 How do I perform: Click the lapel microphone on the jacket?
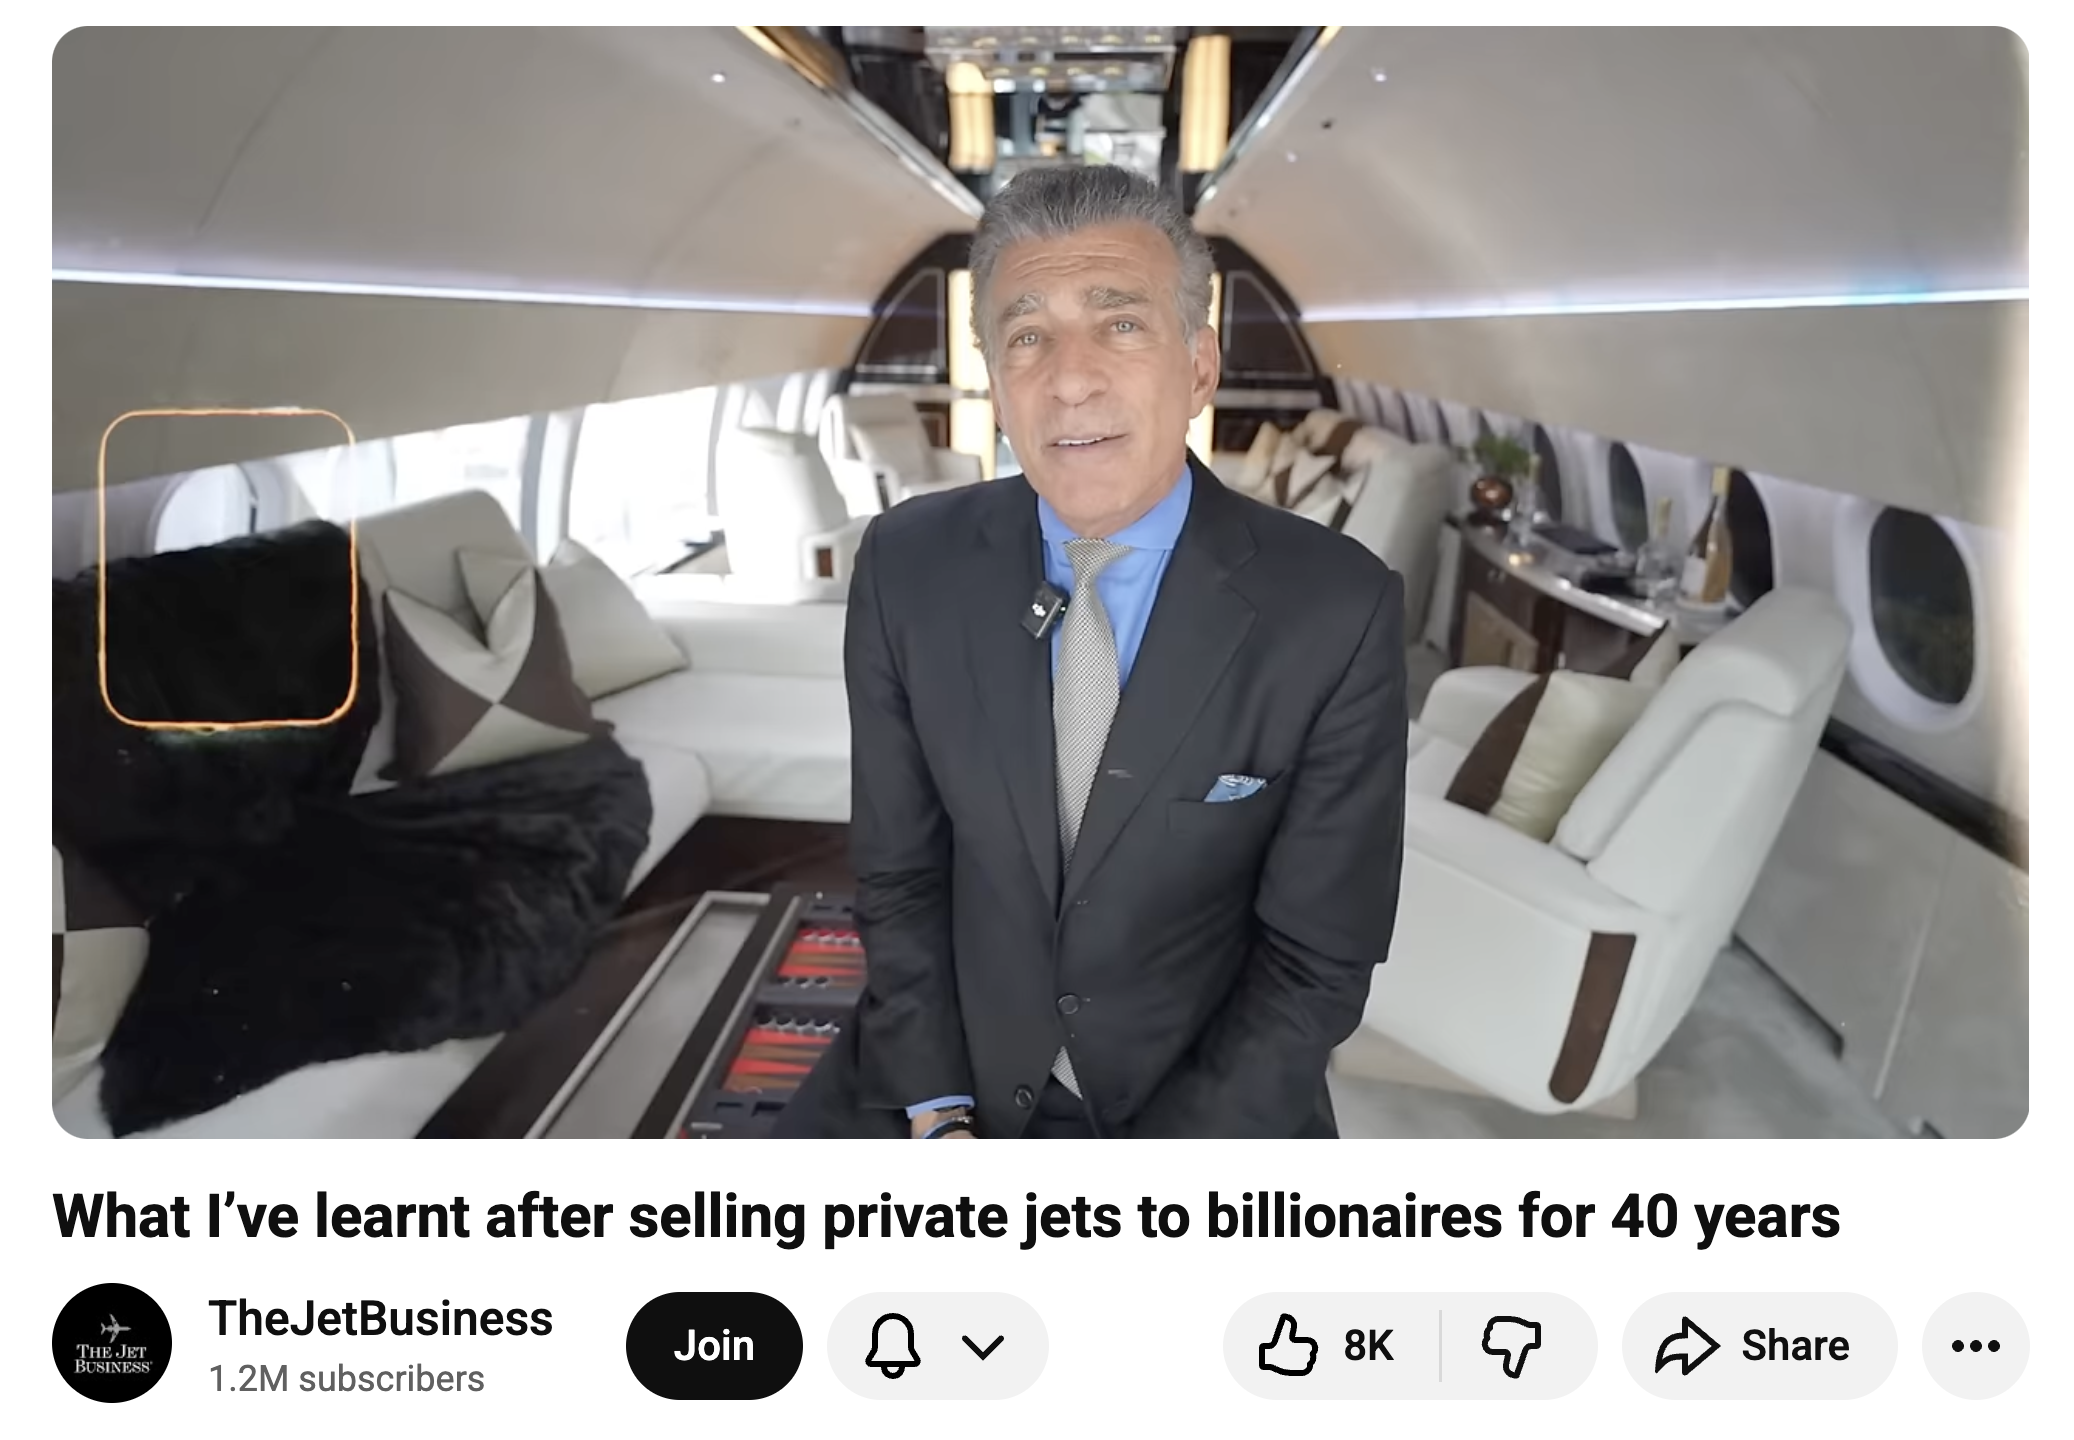coord(1044,609)
